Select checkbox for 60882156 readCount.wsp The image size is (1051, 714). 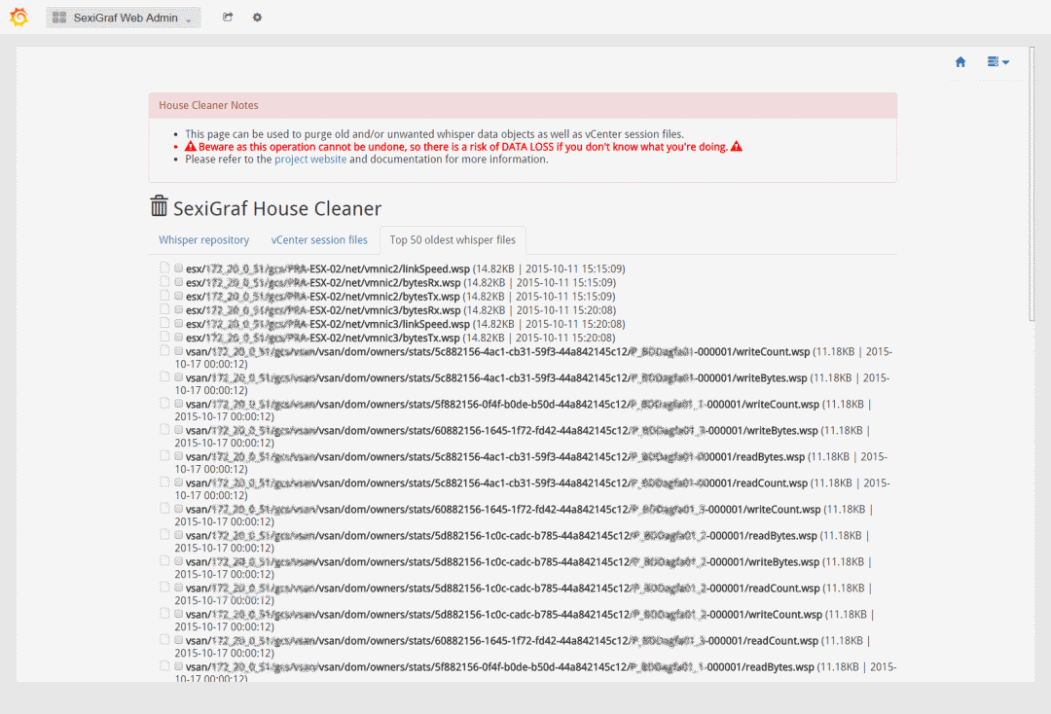coord(179,640)
